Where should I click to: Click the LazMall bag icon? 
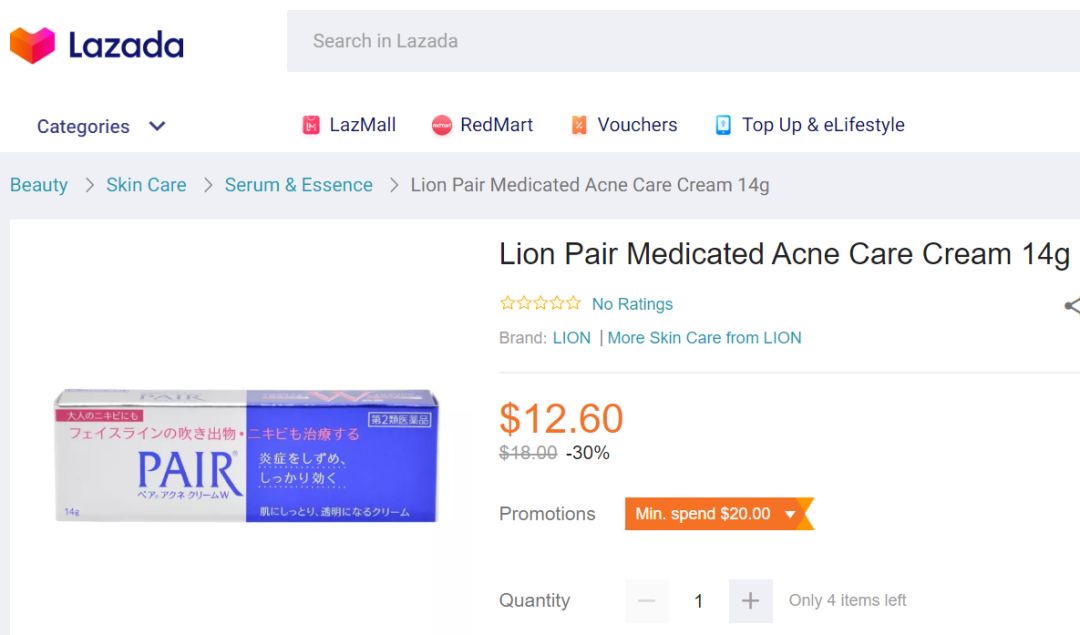311,125
